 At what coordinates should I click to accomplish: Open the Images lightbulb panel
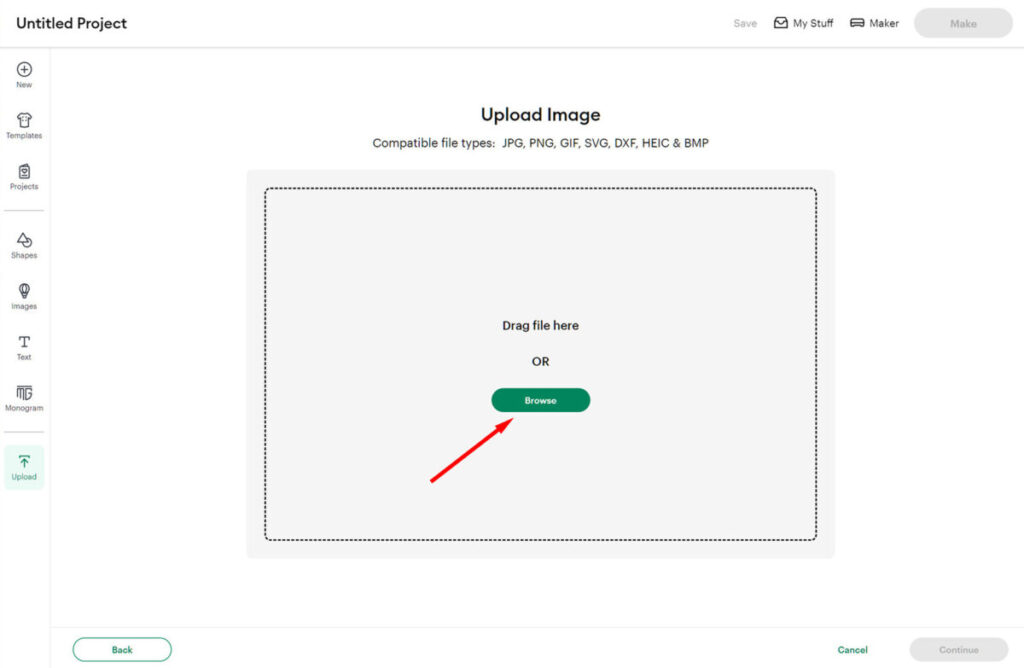tap(24, 292)
